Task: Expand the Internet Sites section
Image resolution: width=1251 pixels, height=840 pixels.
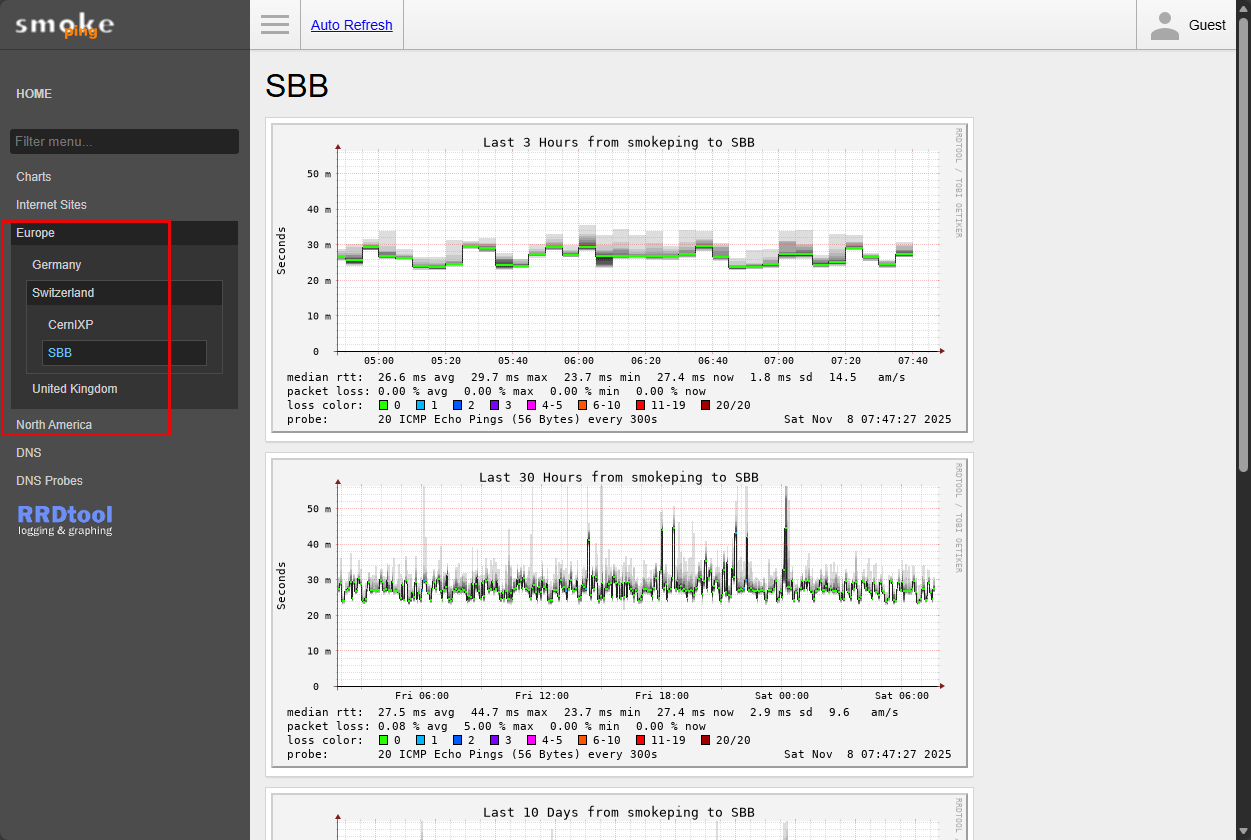Action: tap(51, 205)
